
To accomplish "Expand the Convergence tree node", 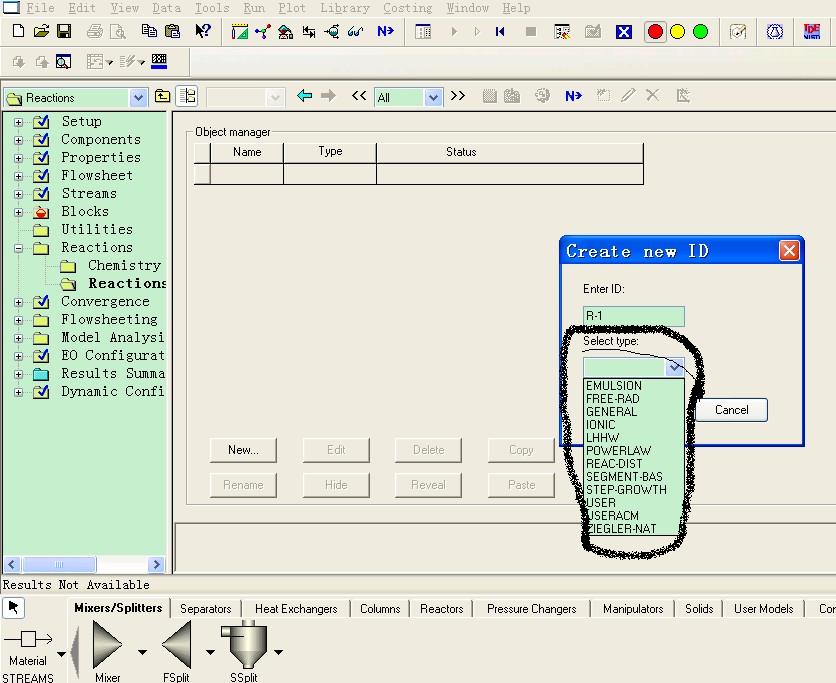I will point(18,302).
